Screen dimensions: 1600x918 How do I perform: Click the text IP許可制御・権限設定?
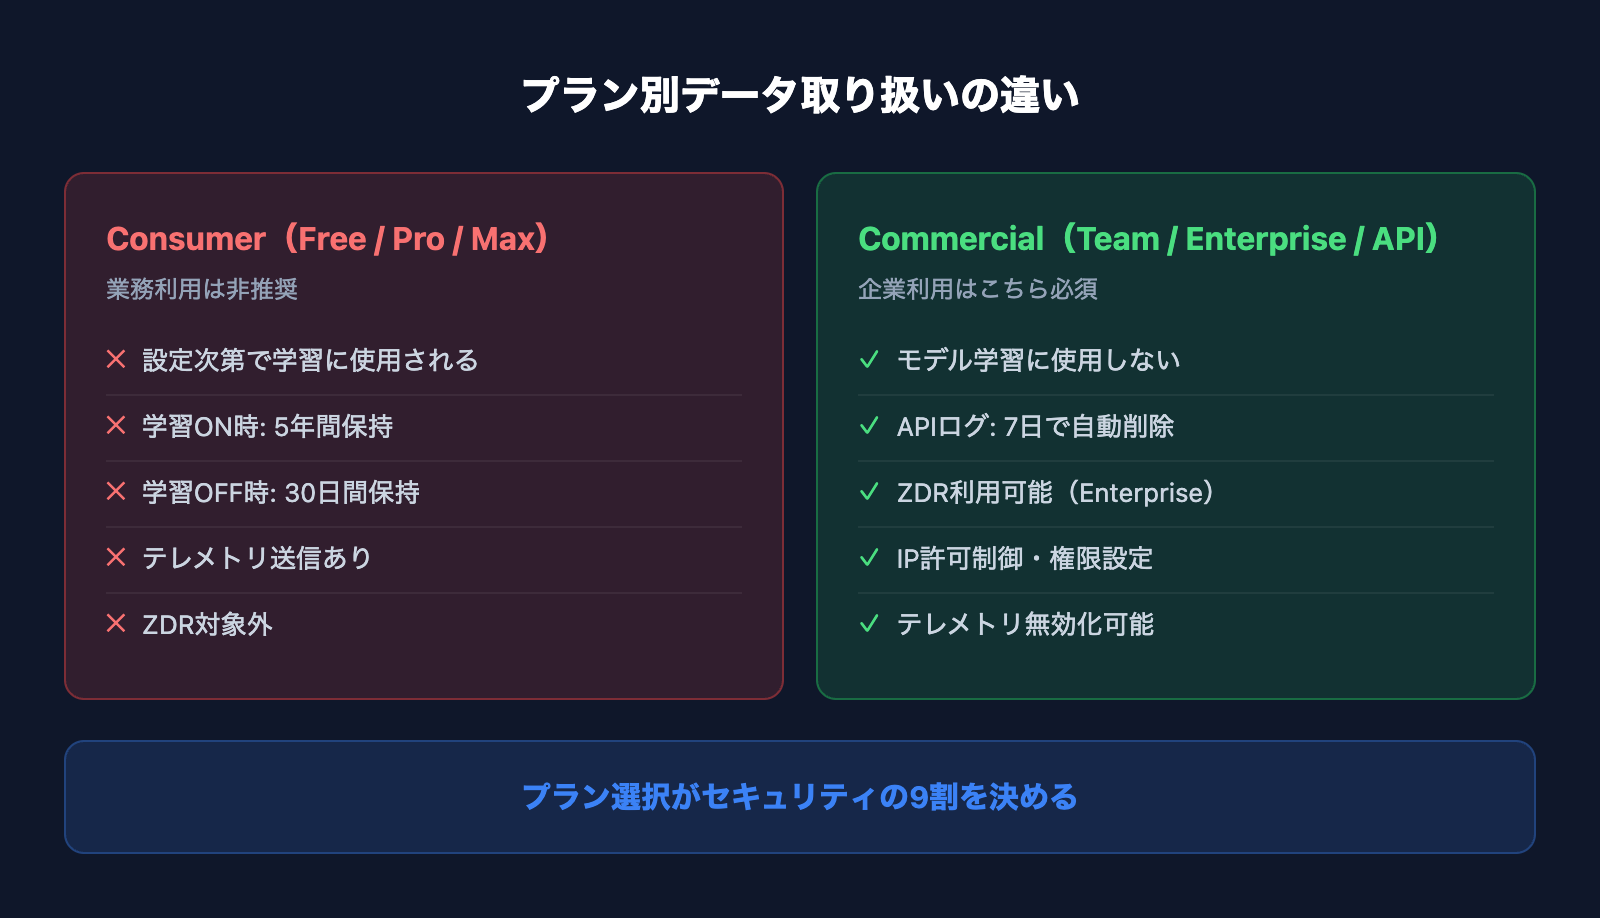point(1025,558)
